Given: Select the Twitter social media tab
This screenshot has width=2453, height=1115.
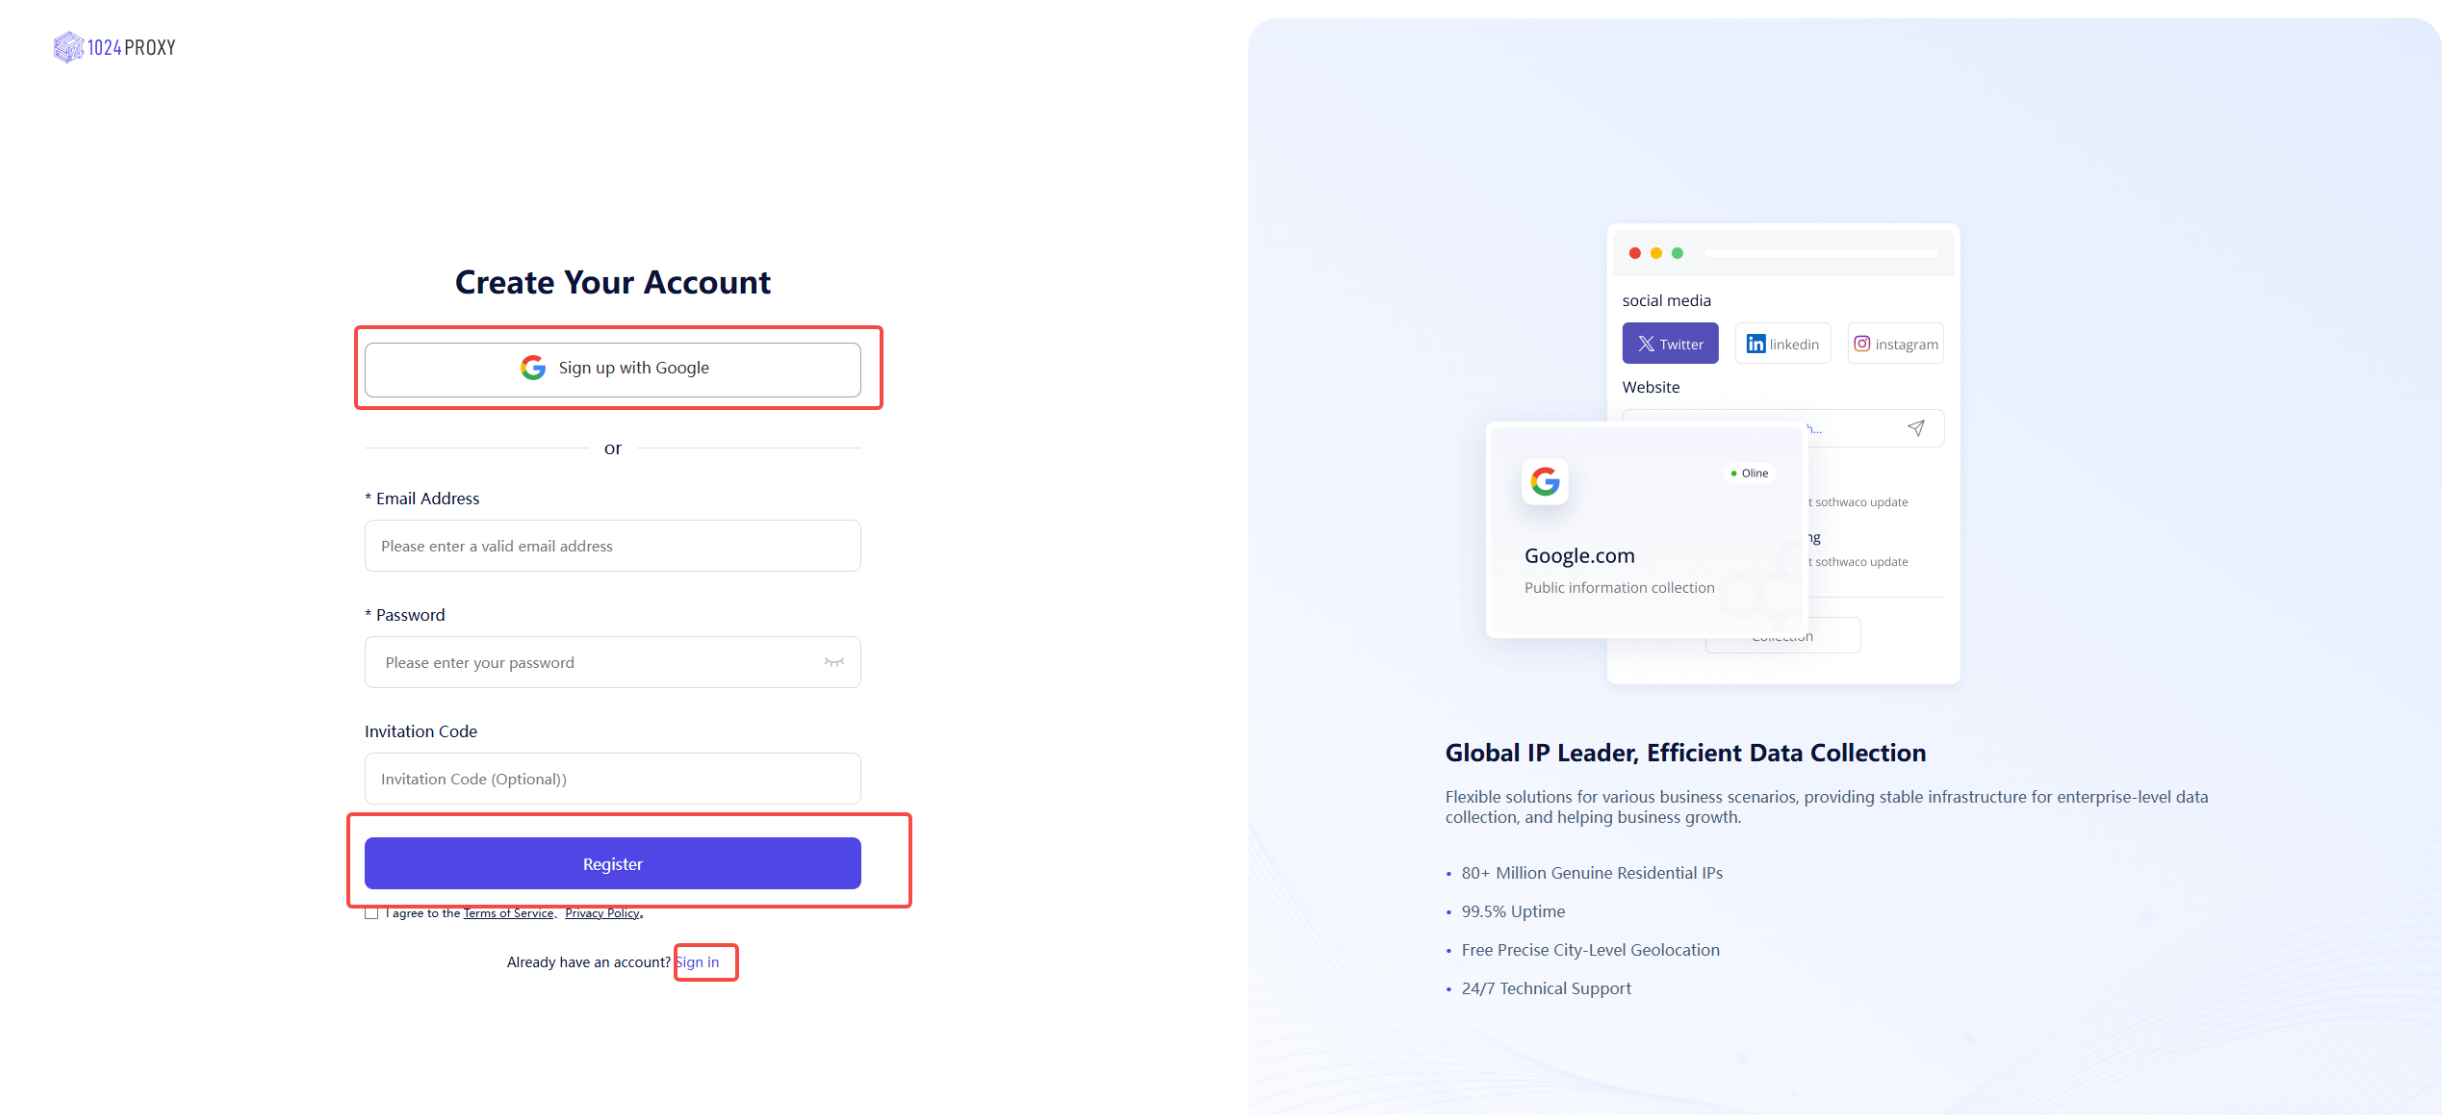Looking at the screenshot, I should pos(1670,344).
